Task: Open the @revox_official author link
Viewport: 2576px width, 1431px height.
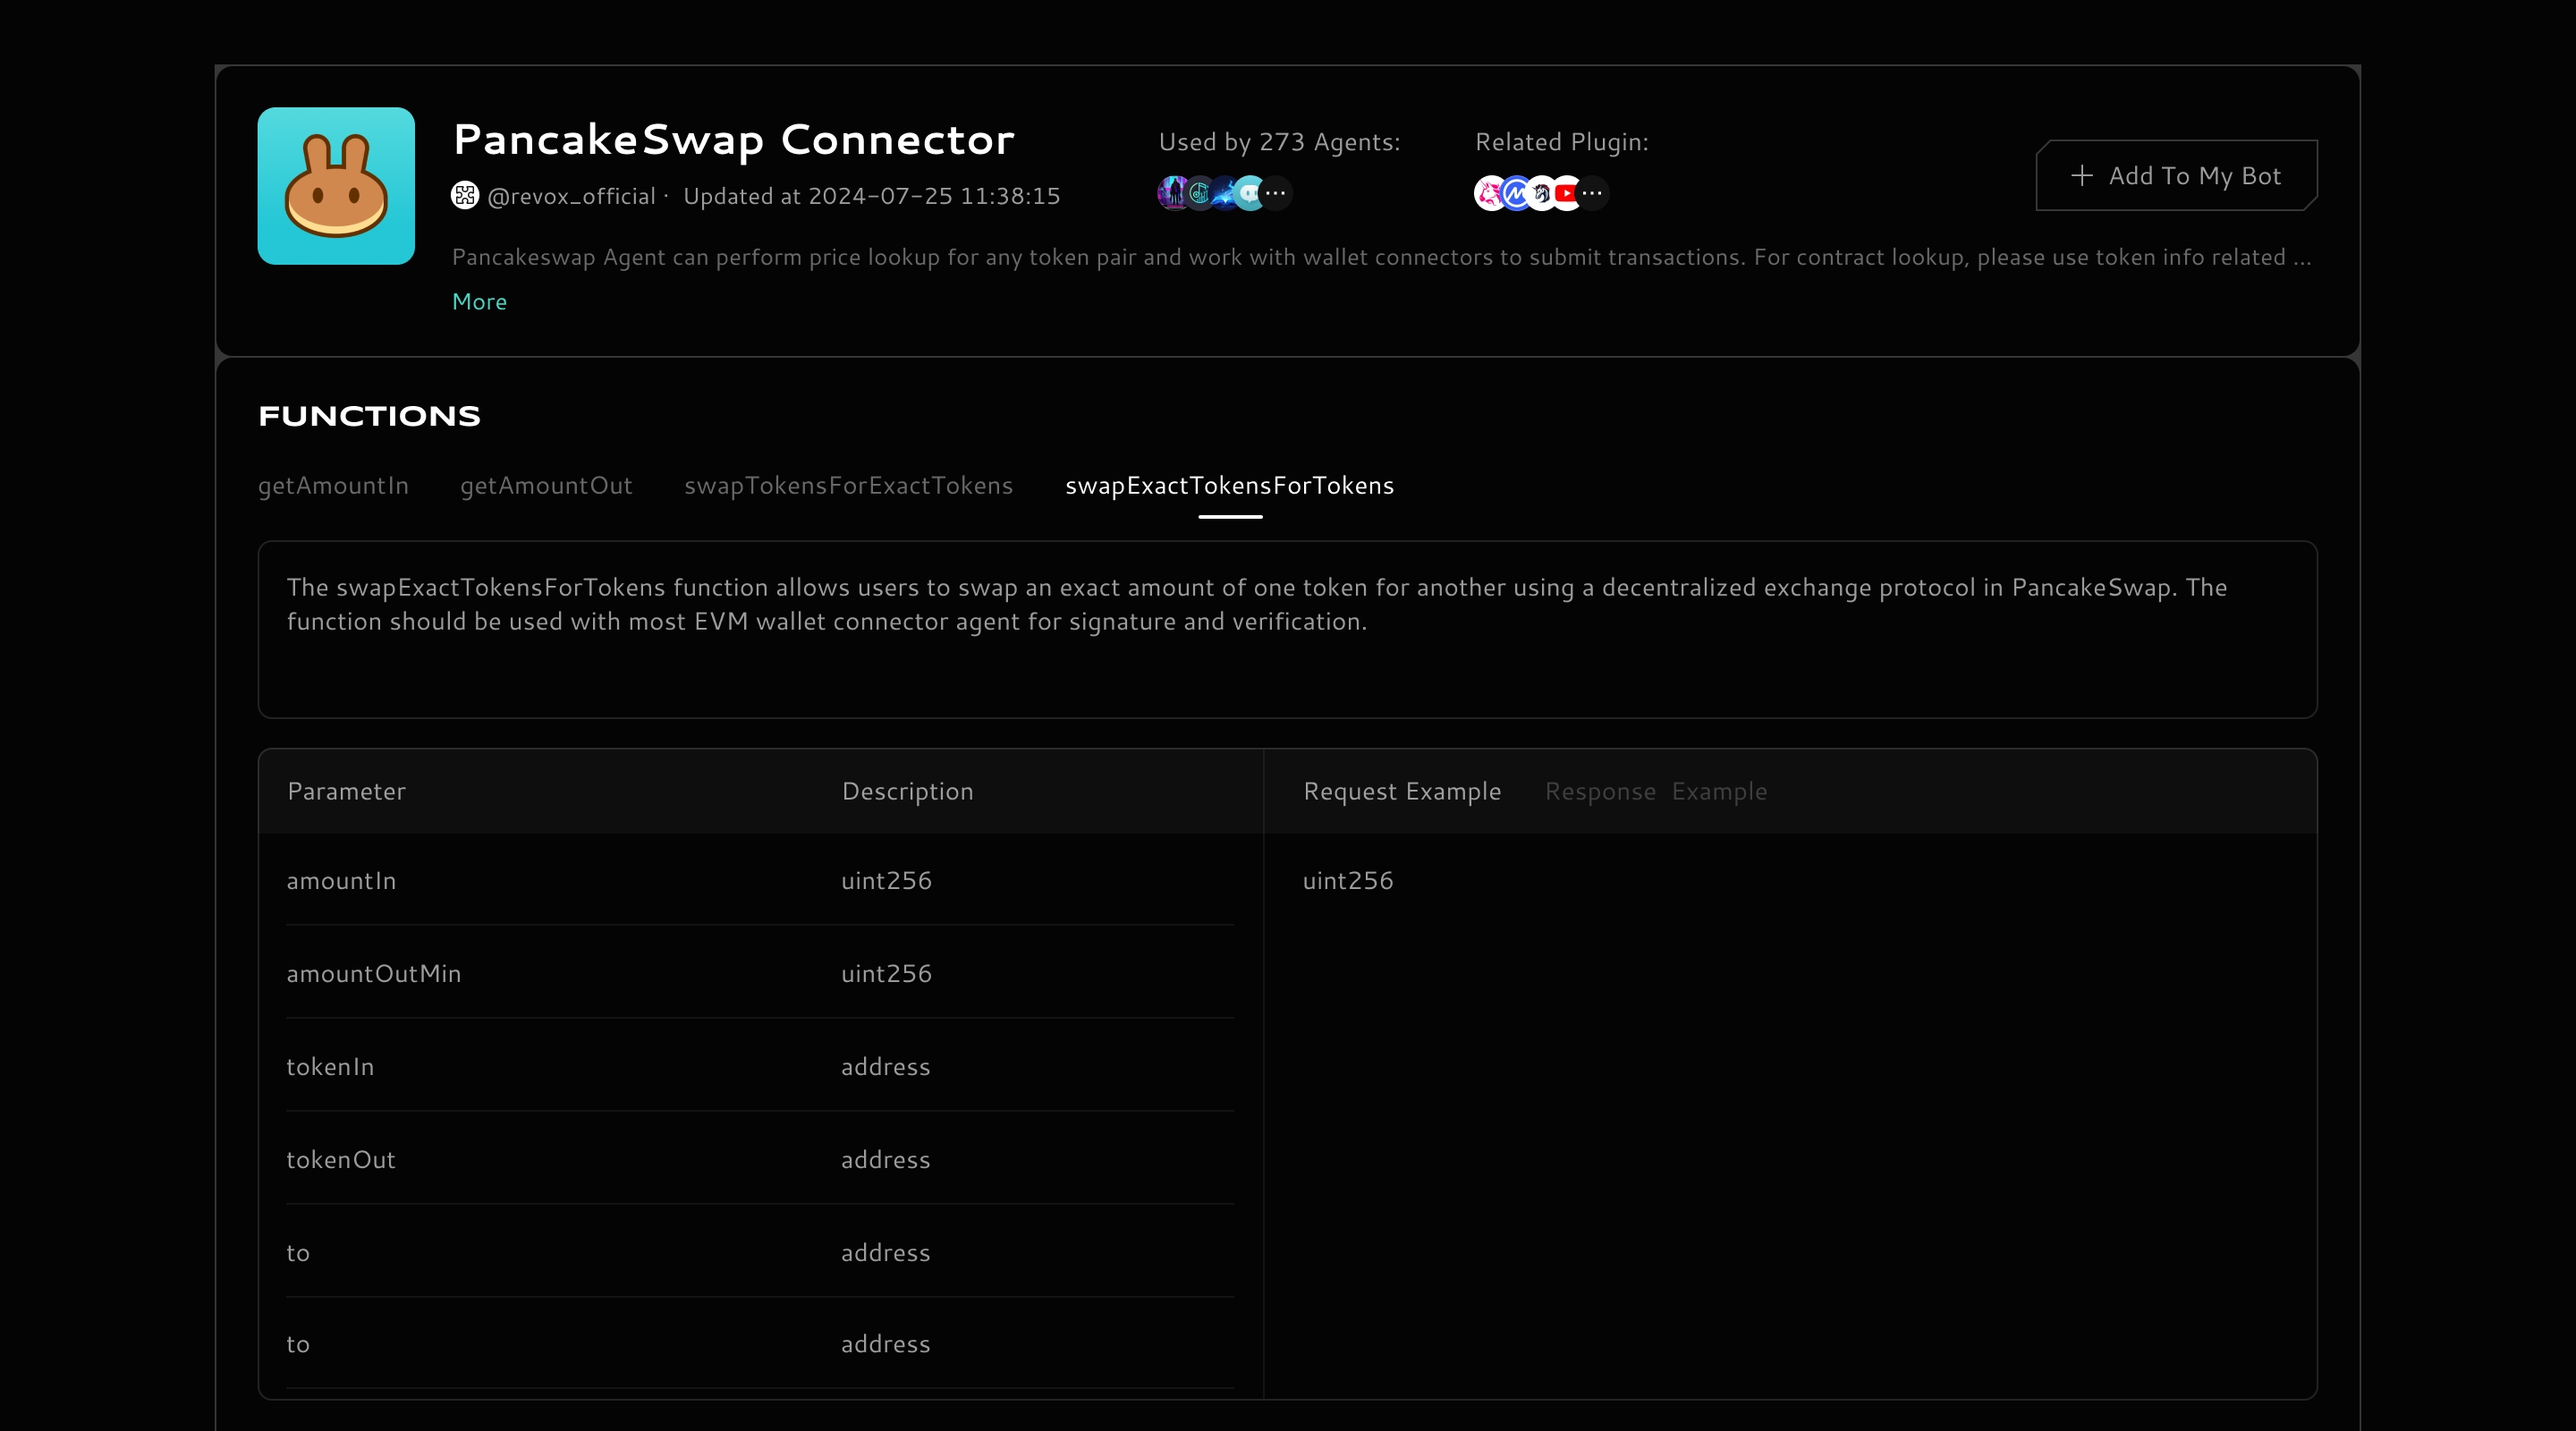Action: (x=571, y=197)
